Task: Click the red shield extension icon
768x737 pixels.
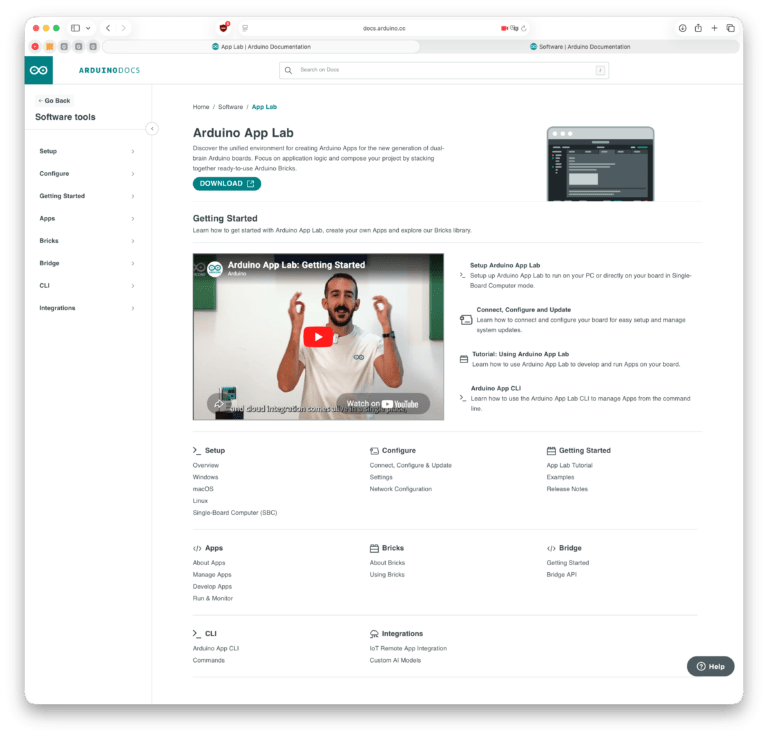Action: (x=224, y=28)
